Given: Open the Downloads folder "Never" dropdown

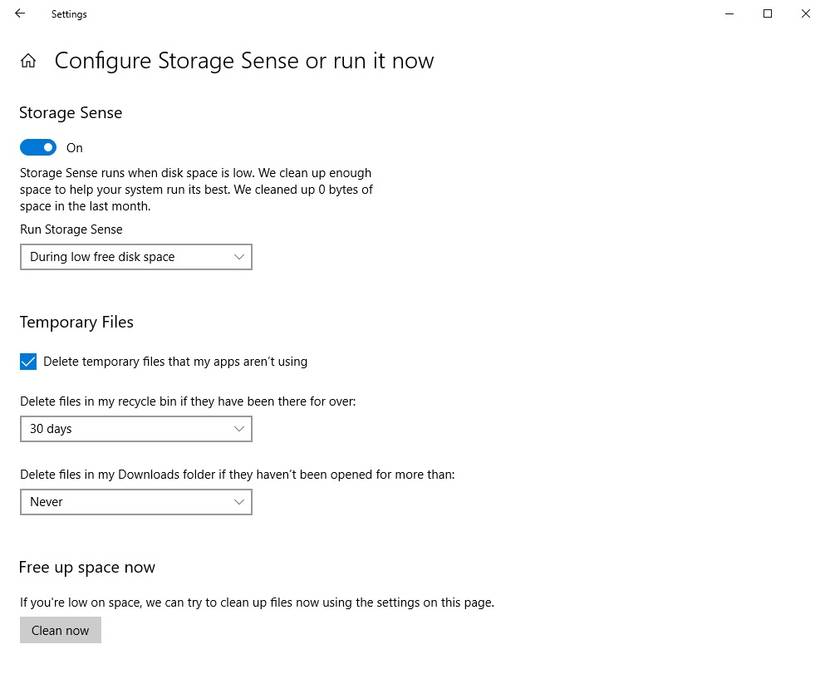Looking at the screenshot, I should (x=135, y=502).
